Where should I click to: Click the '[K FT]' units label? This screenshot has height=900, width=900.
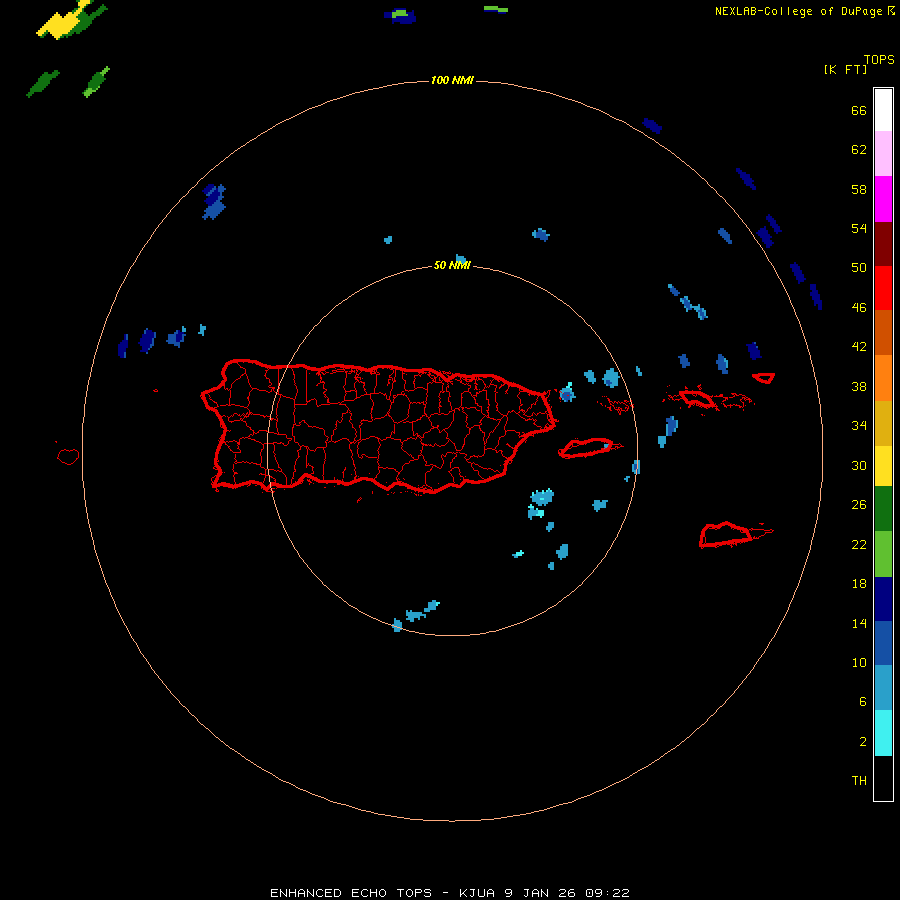(845, 69)
